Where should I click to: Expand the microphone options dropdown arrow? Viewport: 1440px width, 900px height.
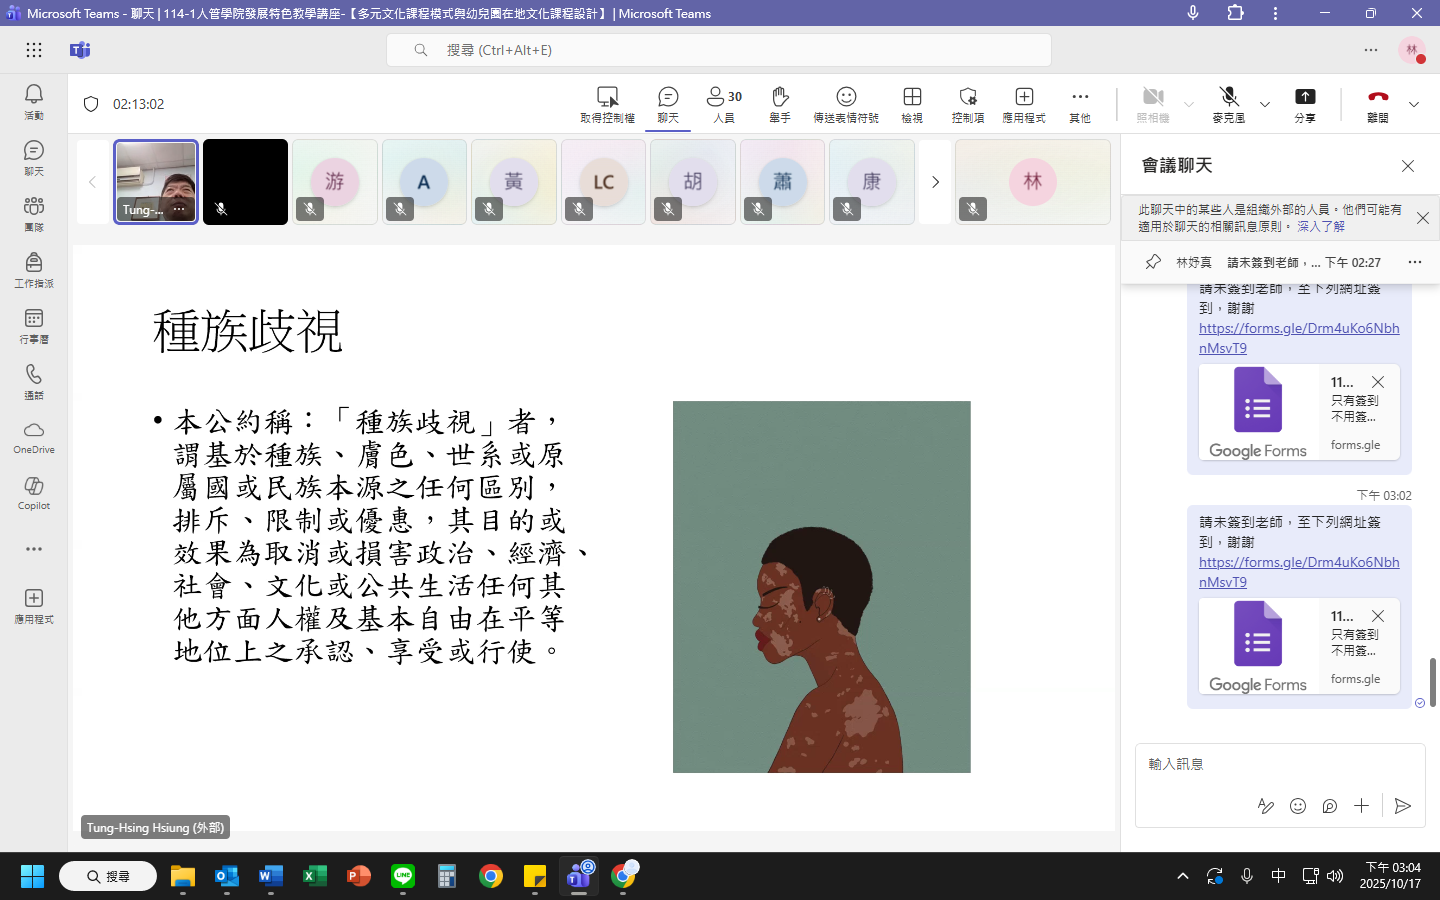pyautogui.click(x=1265, y=104)
